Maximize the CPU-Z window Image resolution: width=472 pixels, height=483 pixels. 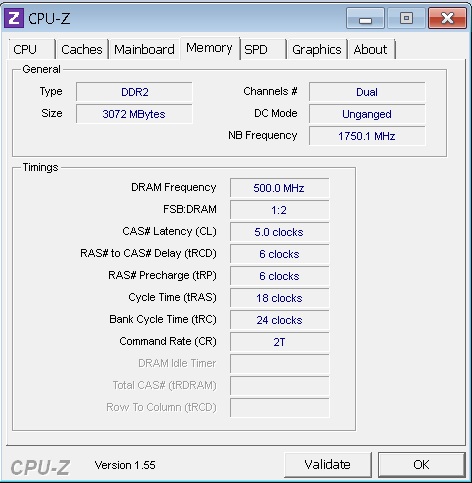pyautogui.click(x=406, y=18)
